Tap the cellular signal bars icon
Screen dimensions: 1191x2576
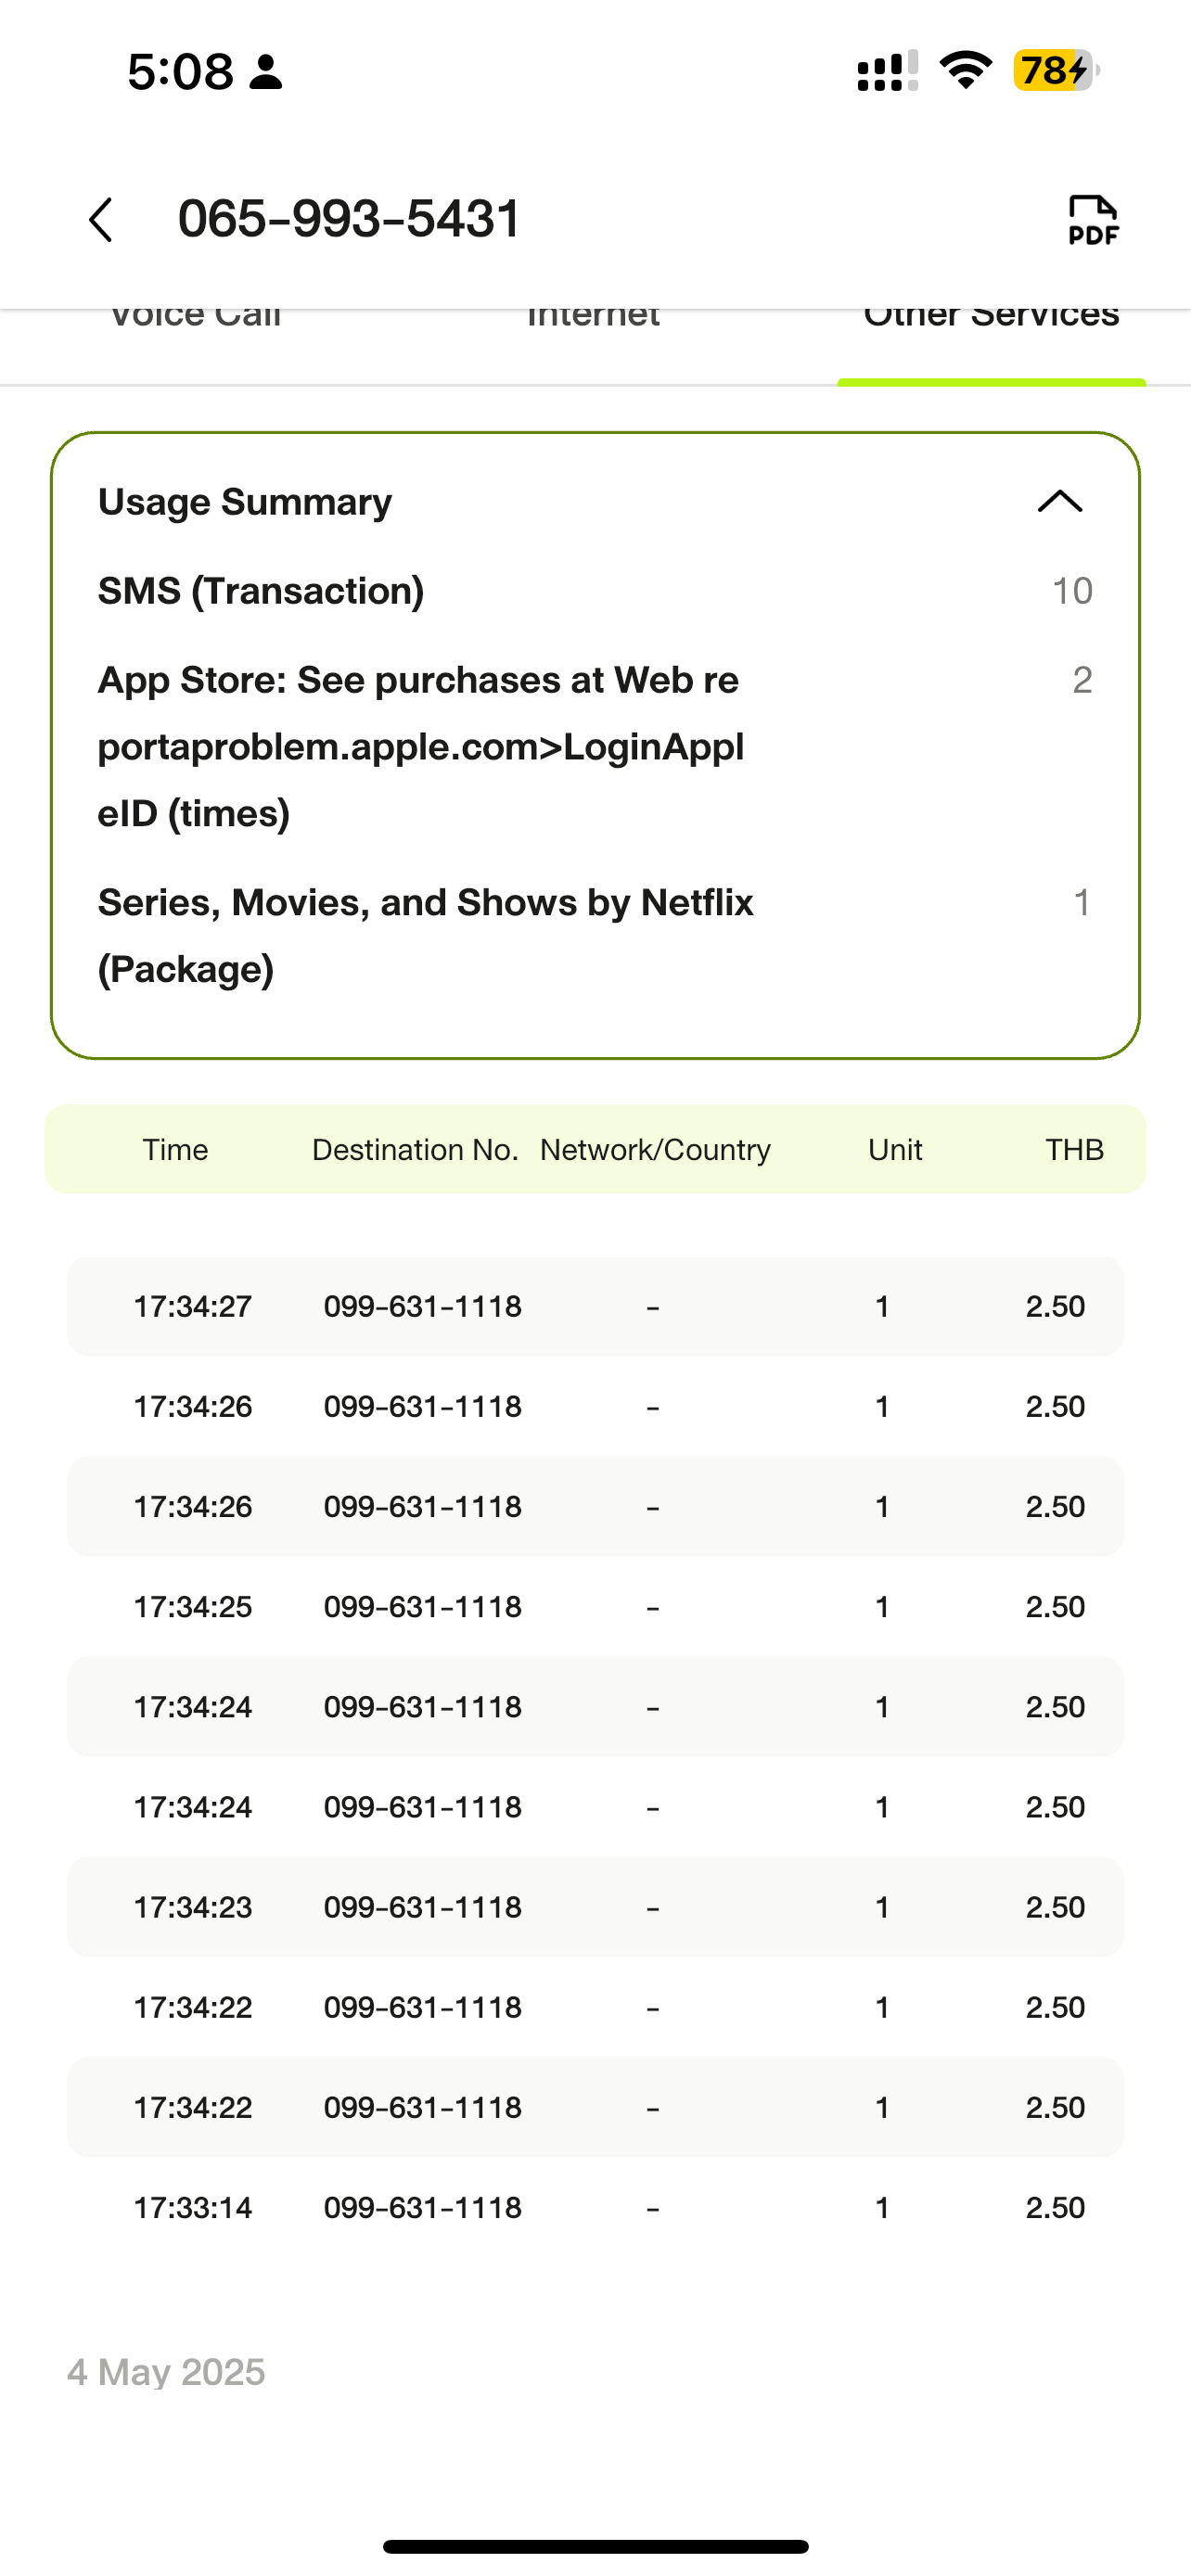click(x=888, y=71)
